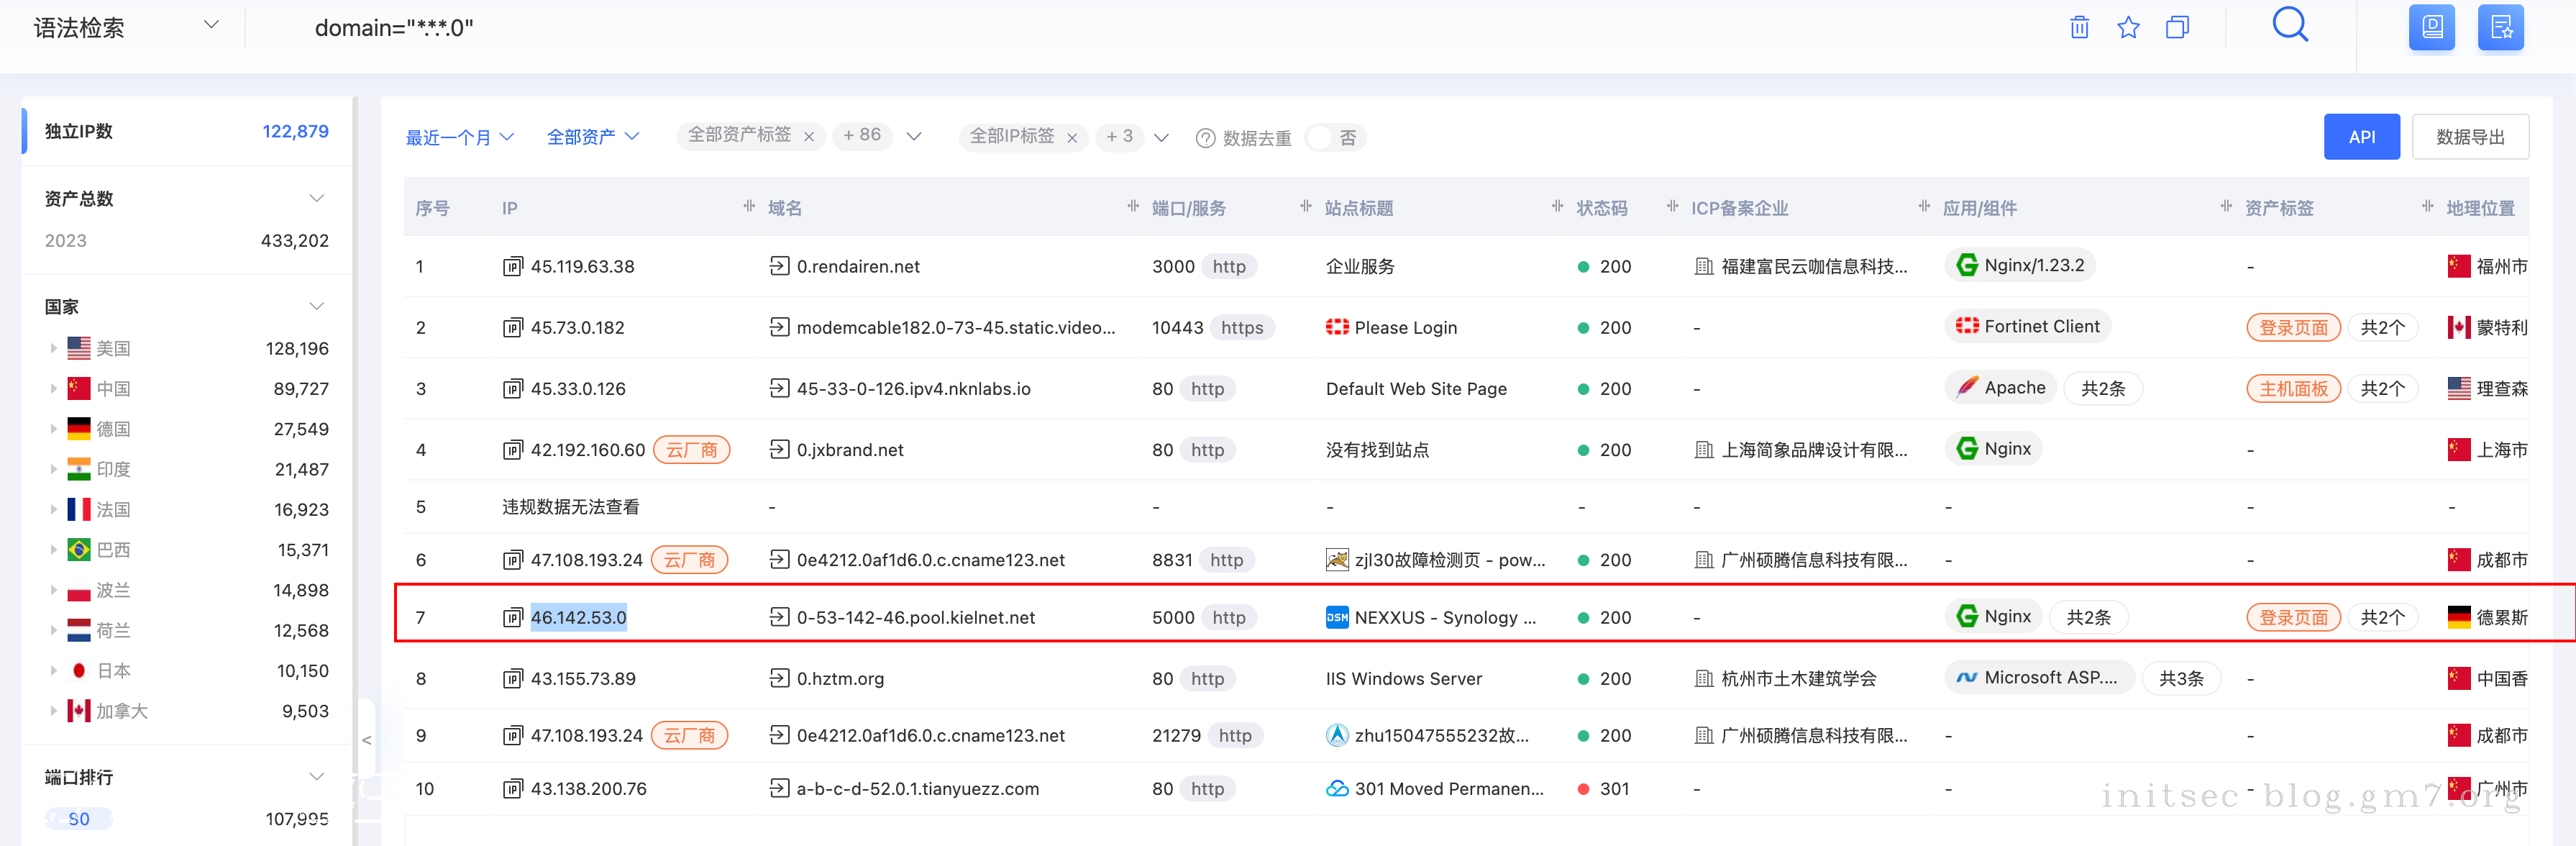Click the star favorite icon
Viewport: 2576px width, 846px height.
[2128, 27]
